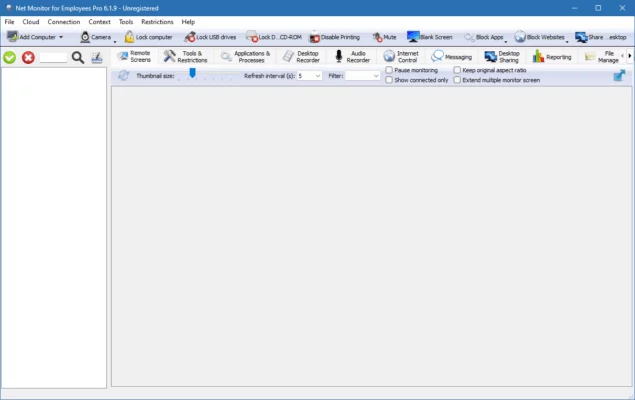The width and height of the screenshot is (635, 400).
Task: Click the Thumbnail size slider handle
Action: pos(192,73)
